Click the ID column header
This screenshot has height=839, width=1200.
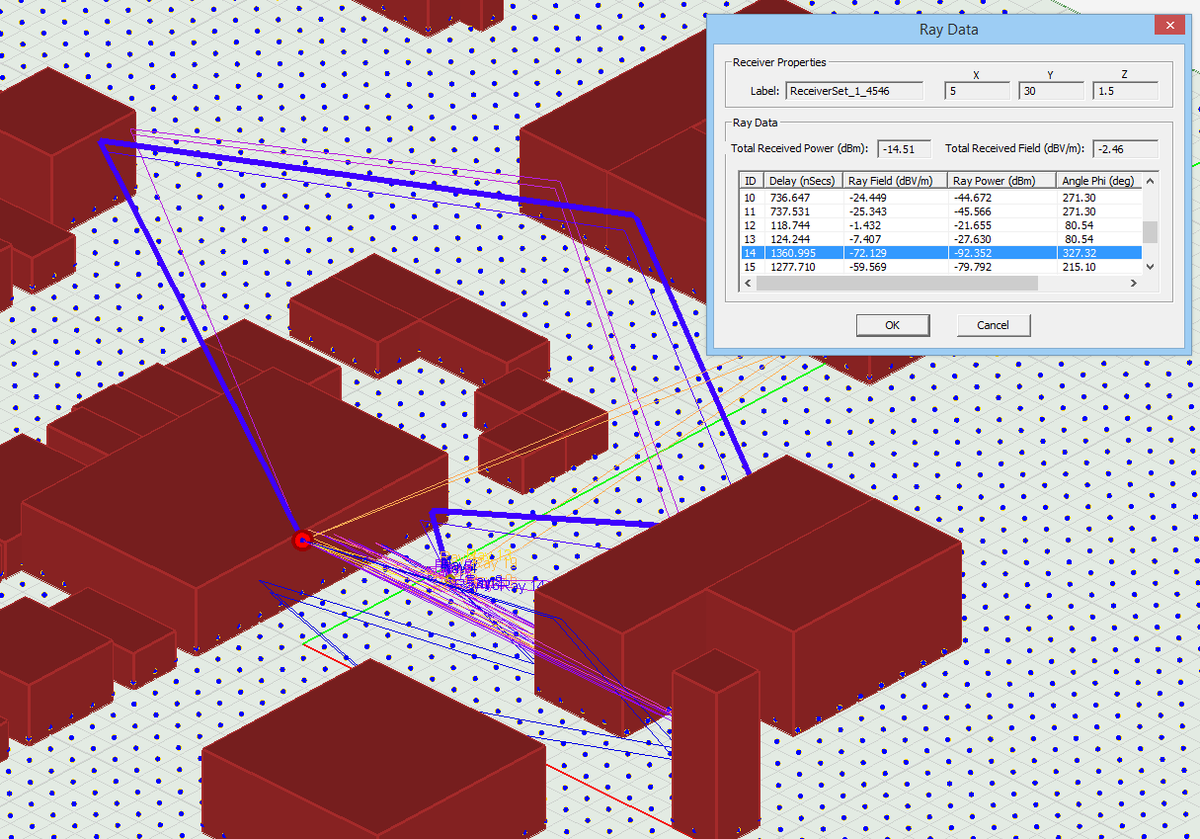[750, 180]
